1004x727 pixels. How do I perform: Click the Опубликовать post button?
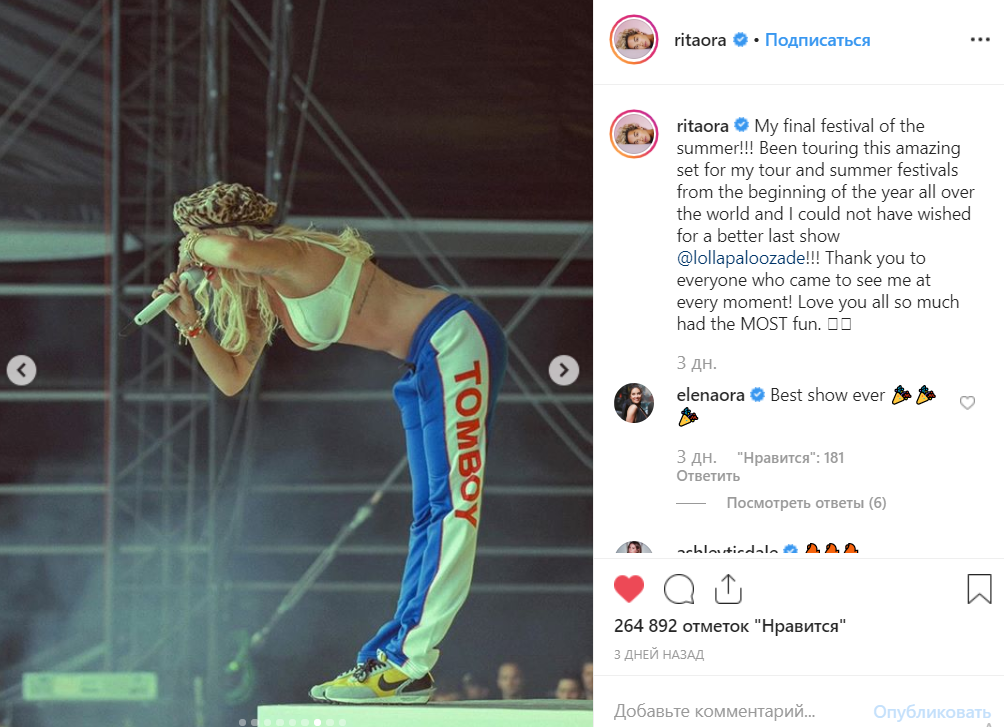932,712
